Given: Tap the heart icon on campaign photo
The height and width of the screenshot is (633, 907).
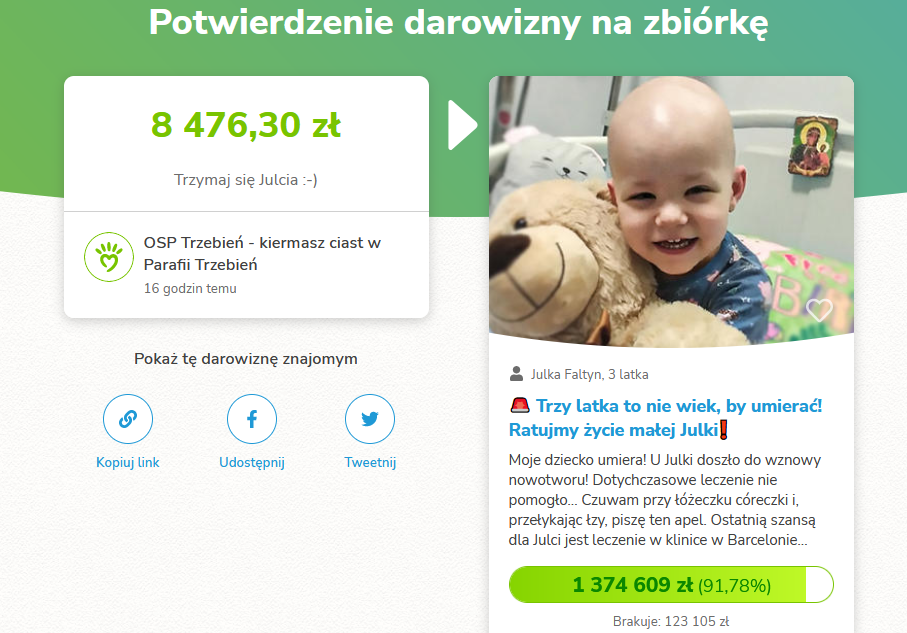Looking at the screenshot, I should [819, 310].
